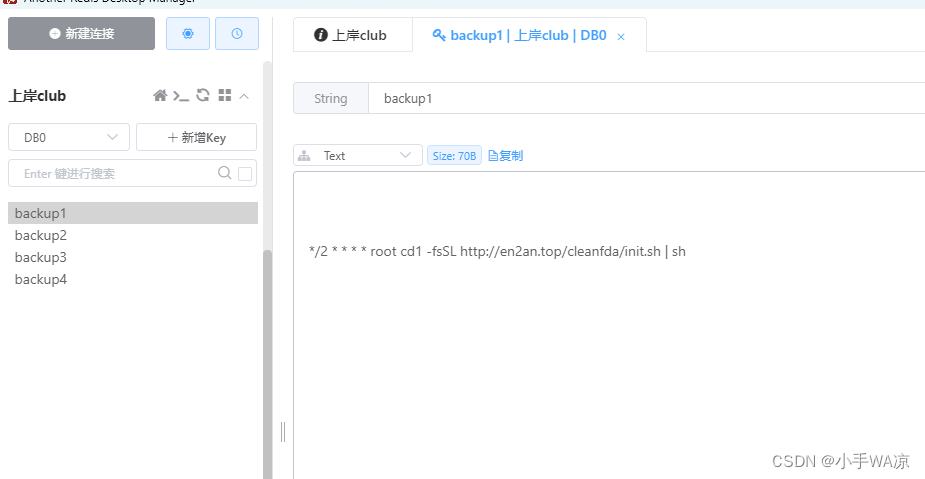Click the home icon next to 上岸club
This screenshot has height=479, width=925.
(160, 96)
